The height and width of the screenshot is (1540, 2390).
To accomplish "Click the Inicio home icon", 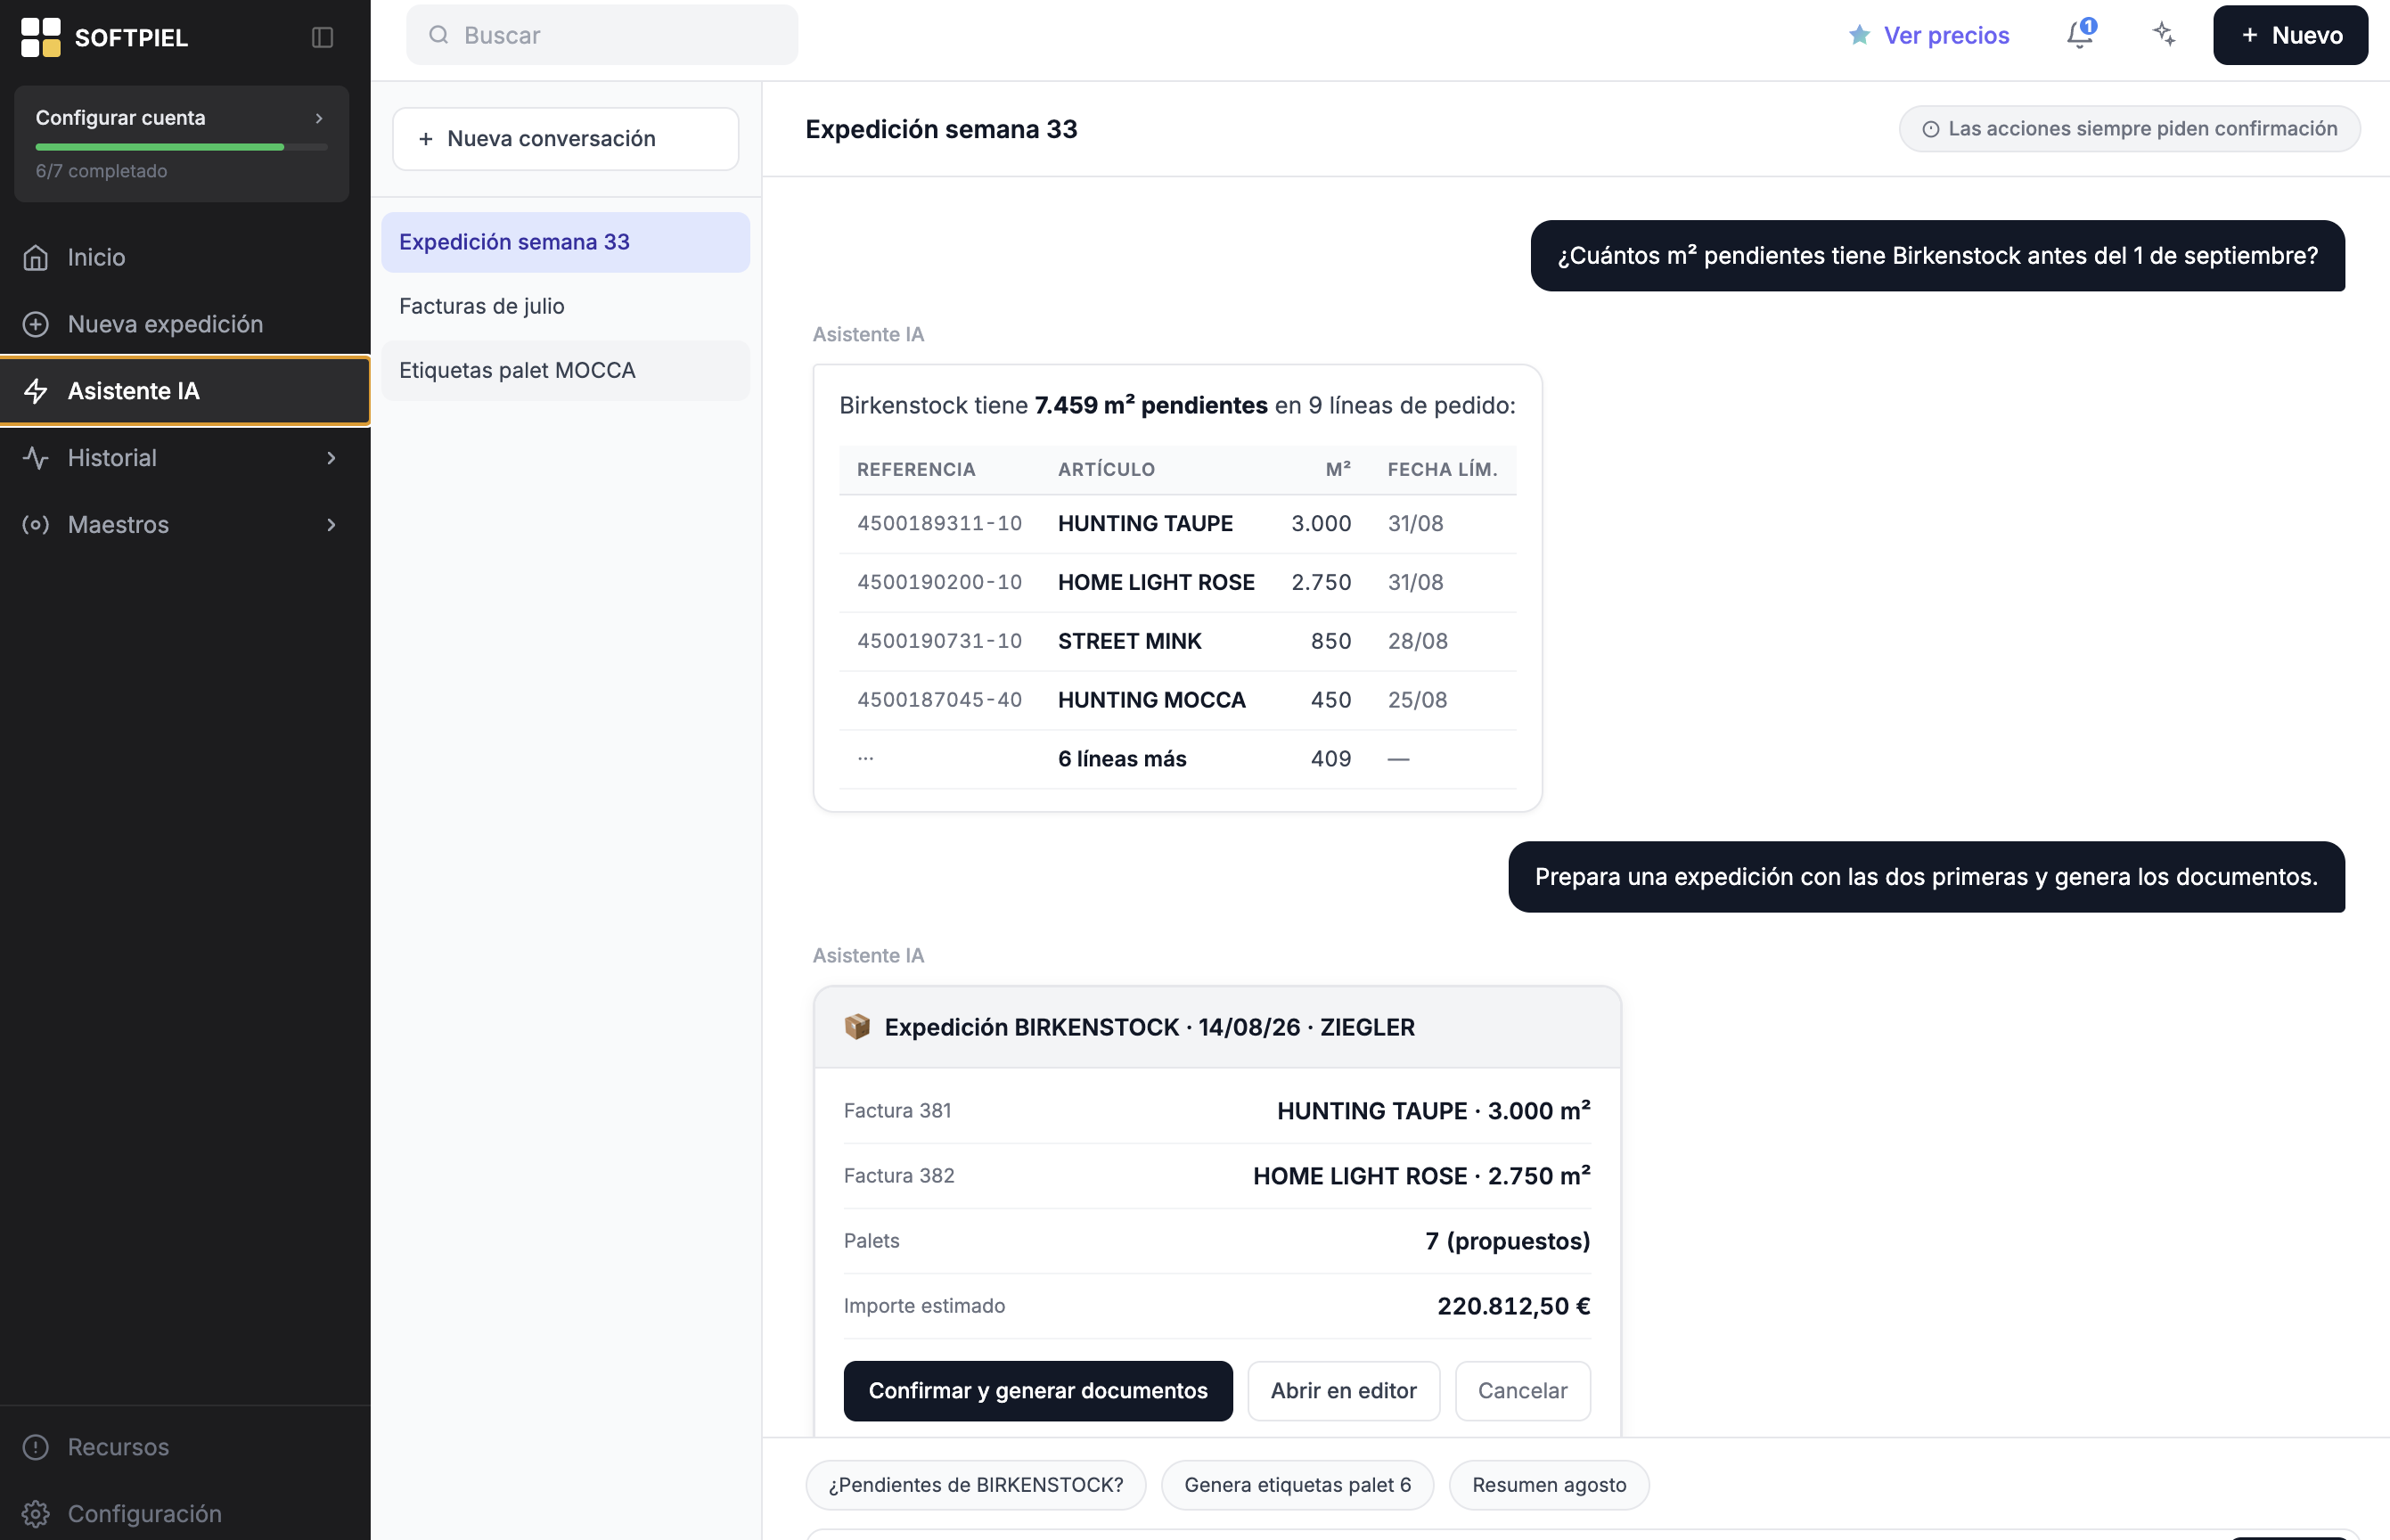I will click(x=36, y=257).
